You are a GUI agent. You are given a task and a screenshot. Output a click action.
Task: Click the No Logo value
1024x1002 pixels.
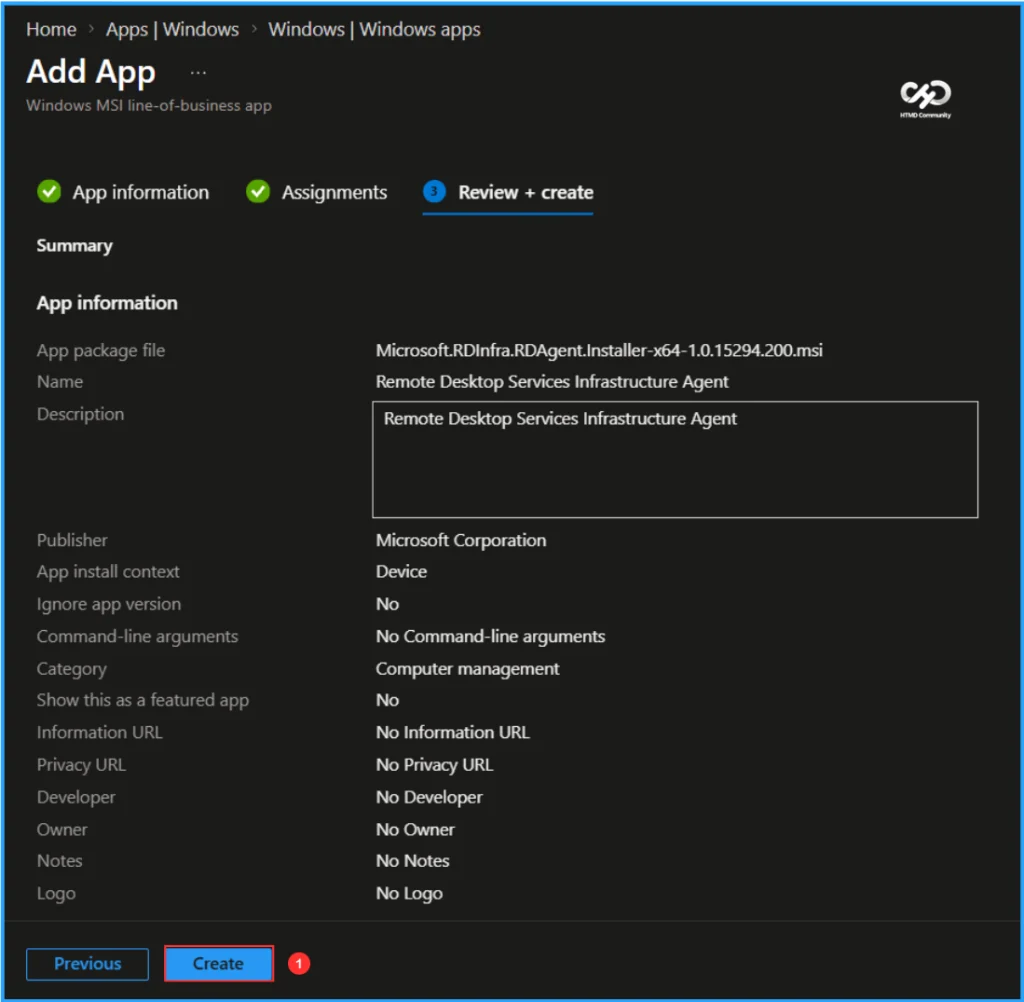point(409,893)
